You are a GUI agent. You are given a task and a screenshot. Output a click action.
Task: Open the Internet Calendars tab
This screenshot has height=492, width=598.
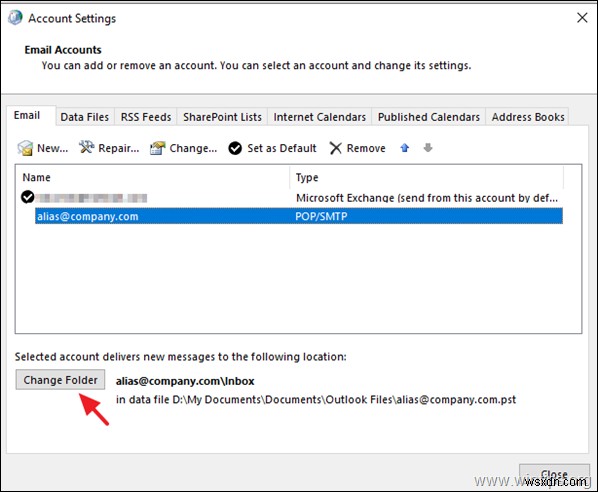(x=320, y=117)
